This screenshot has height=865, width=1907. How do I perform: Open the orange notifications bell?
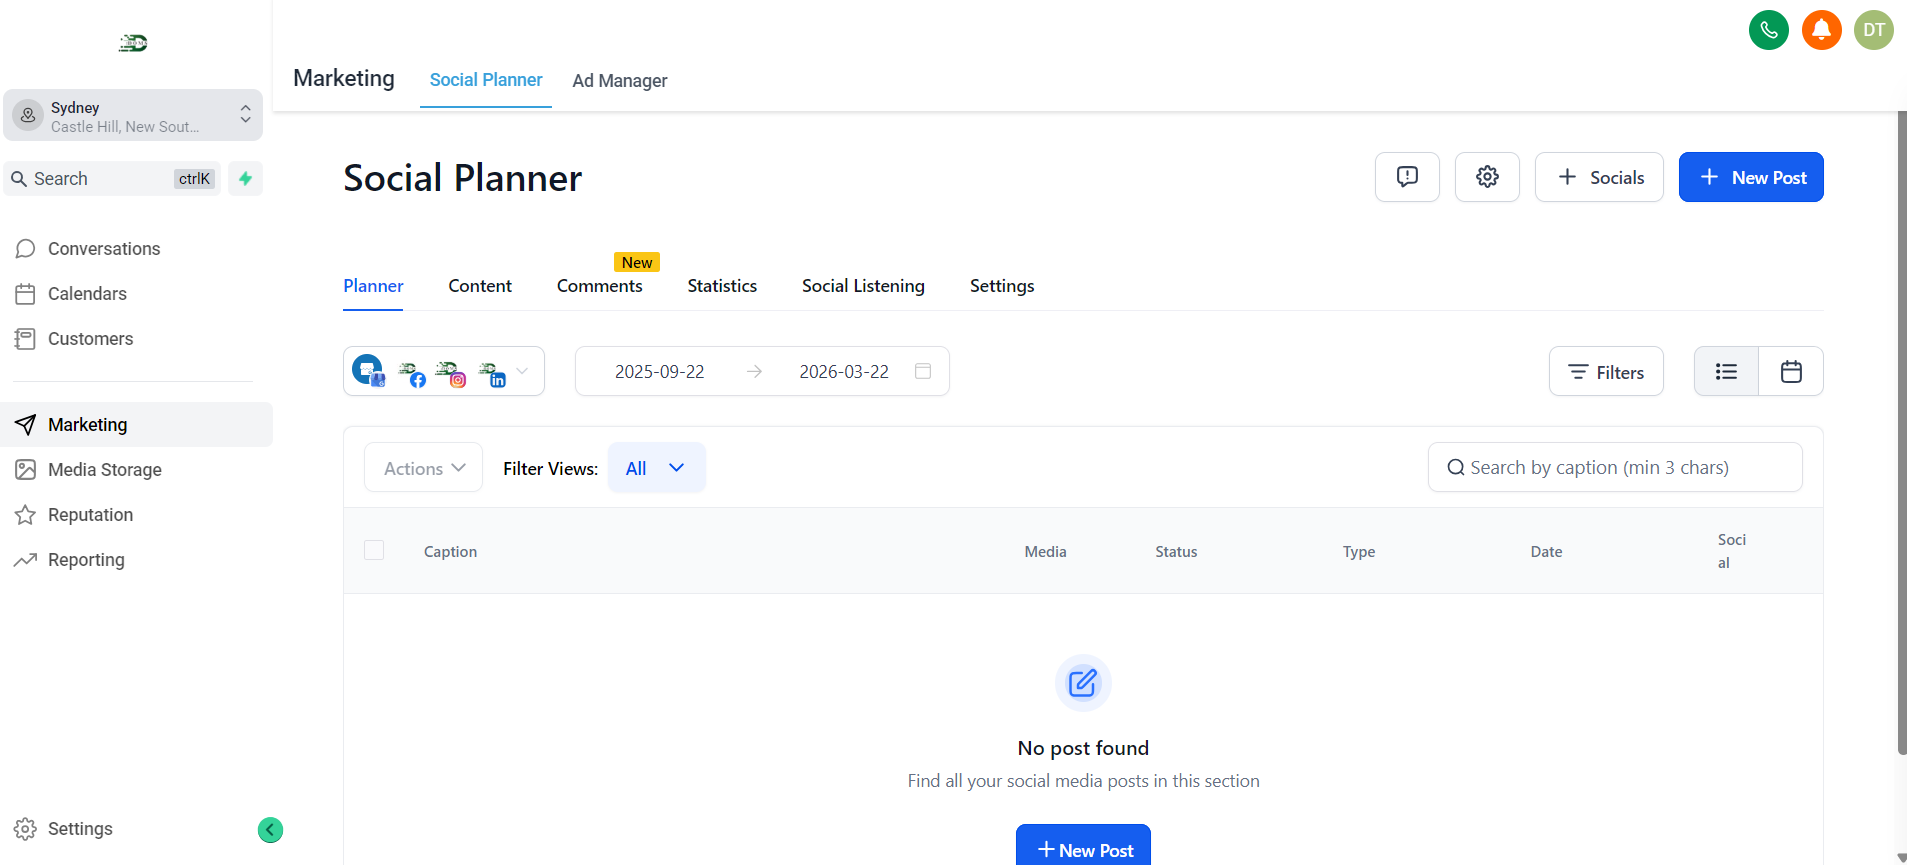(x=1821, y=30)
